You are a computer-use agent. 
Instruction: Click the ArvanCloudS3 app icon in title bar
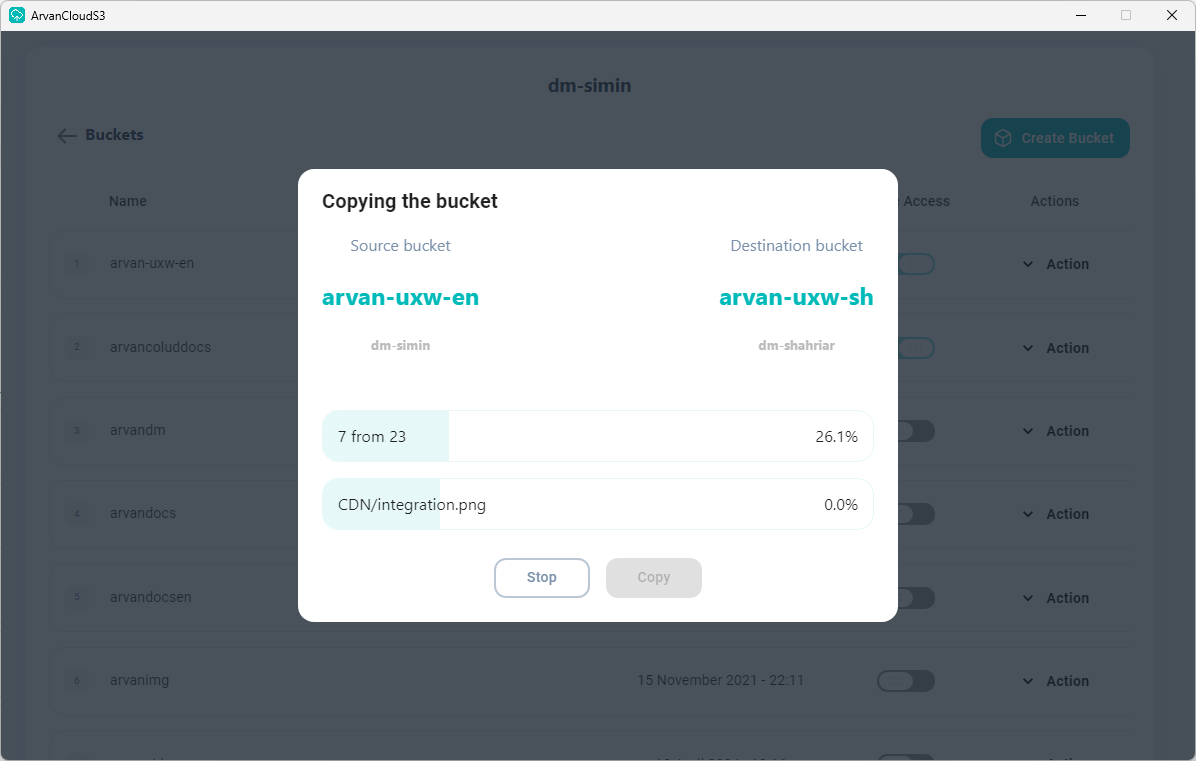tap(17, 15)
